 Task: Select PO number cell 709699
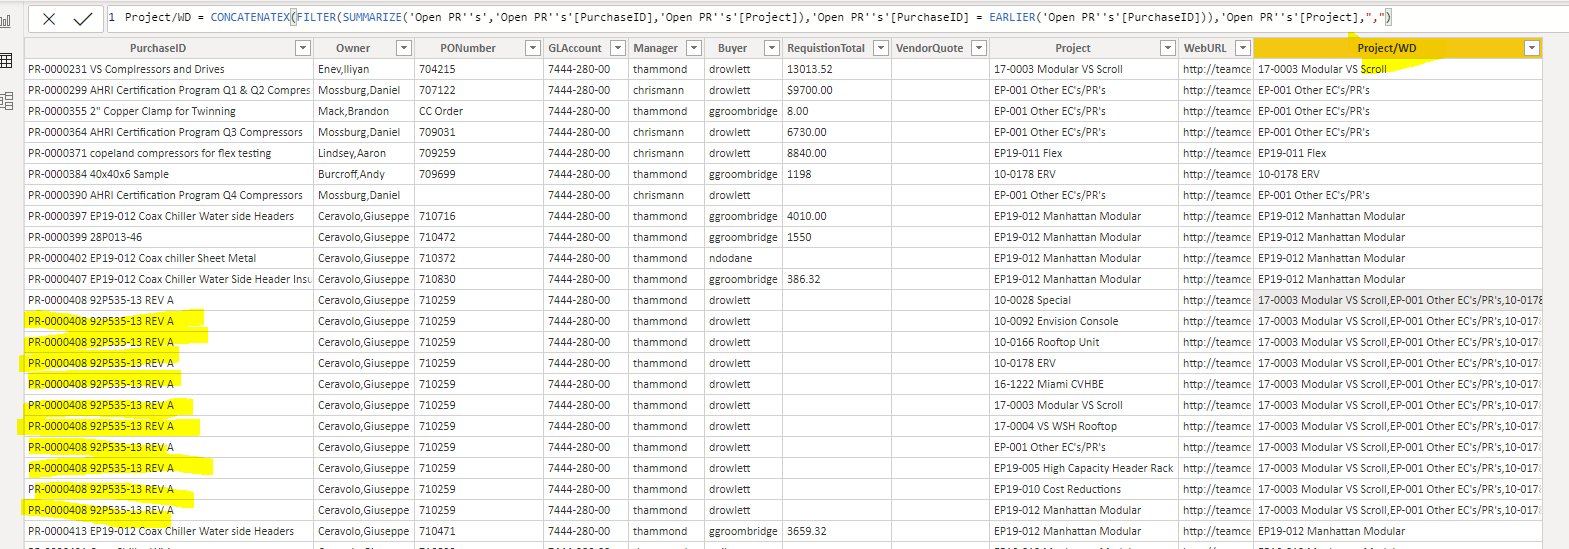point(478,174)
